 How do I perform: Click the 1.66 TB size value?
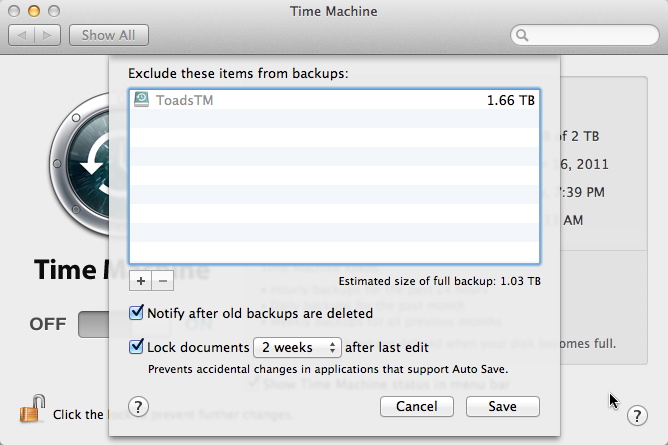(510, 100)
